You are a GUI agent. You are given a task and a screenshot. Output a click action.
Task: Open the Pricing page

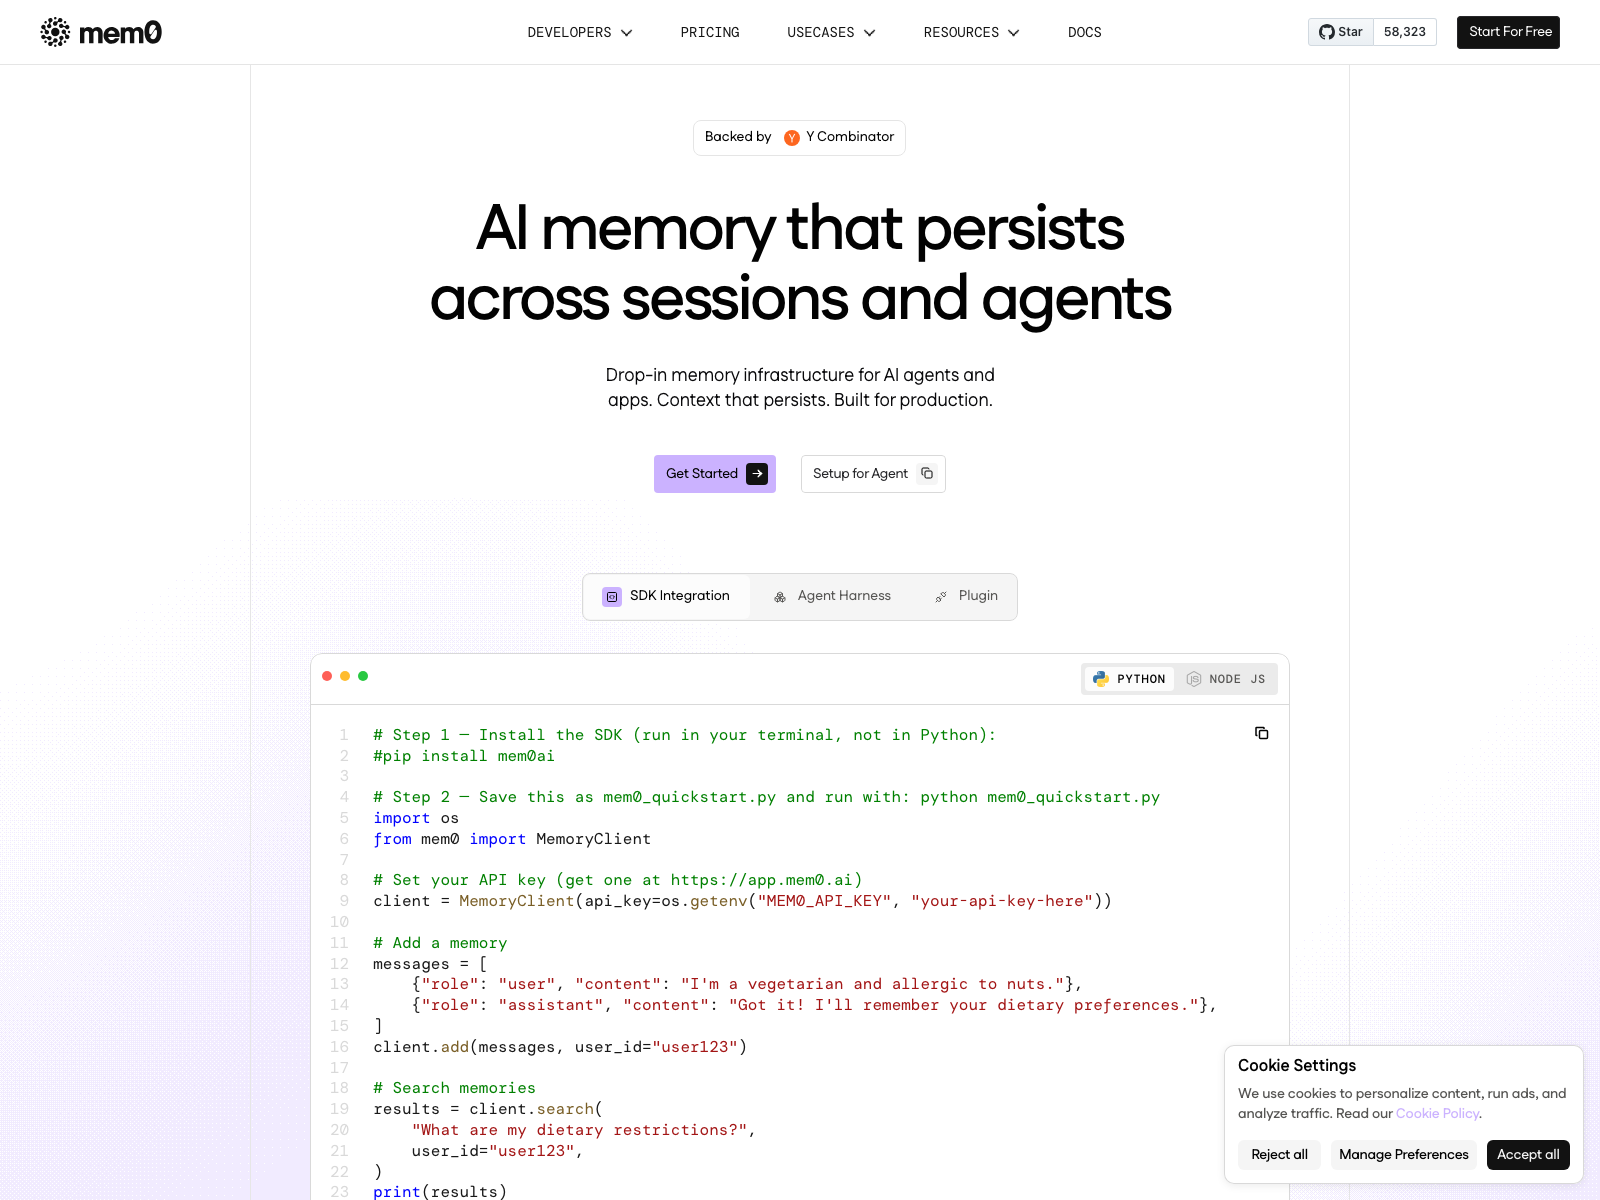coord(710,32)
